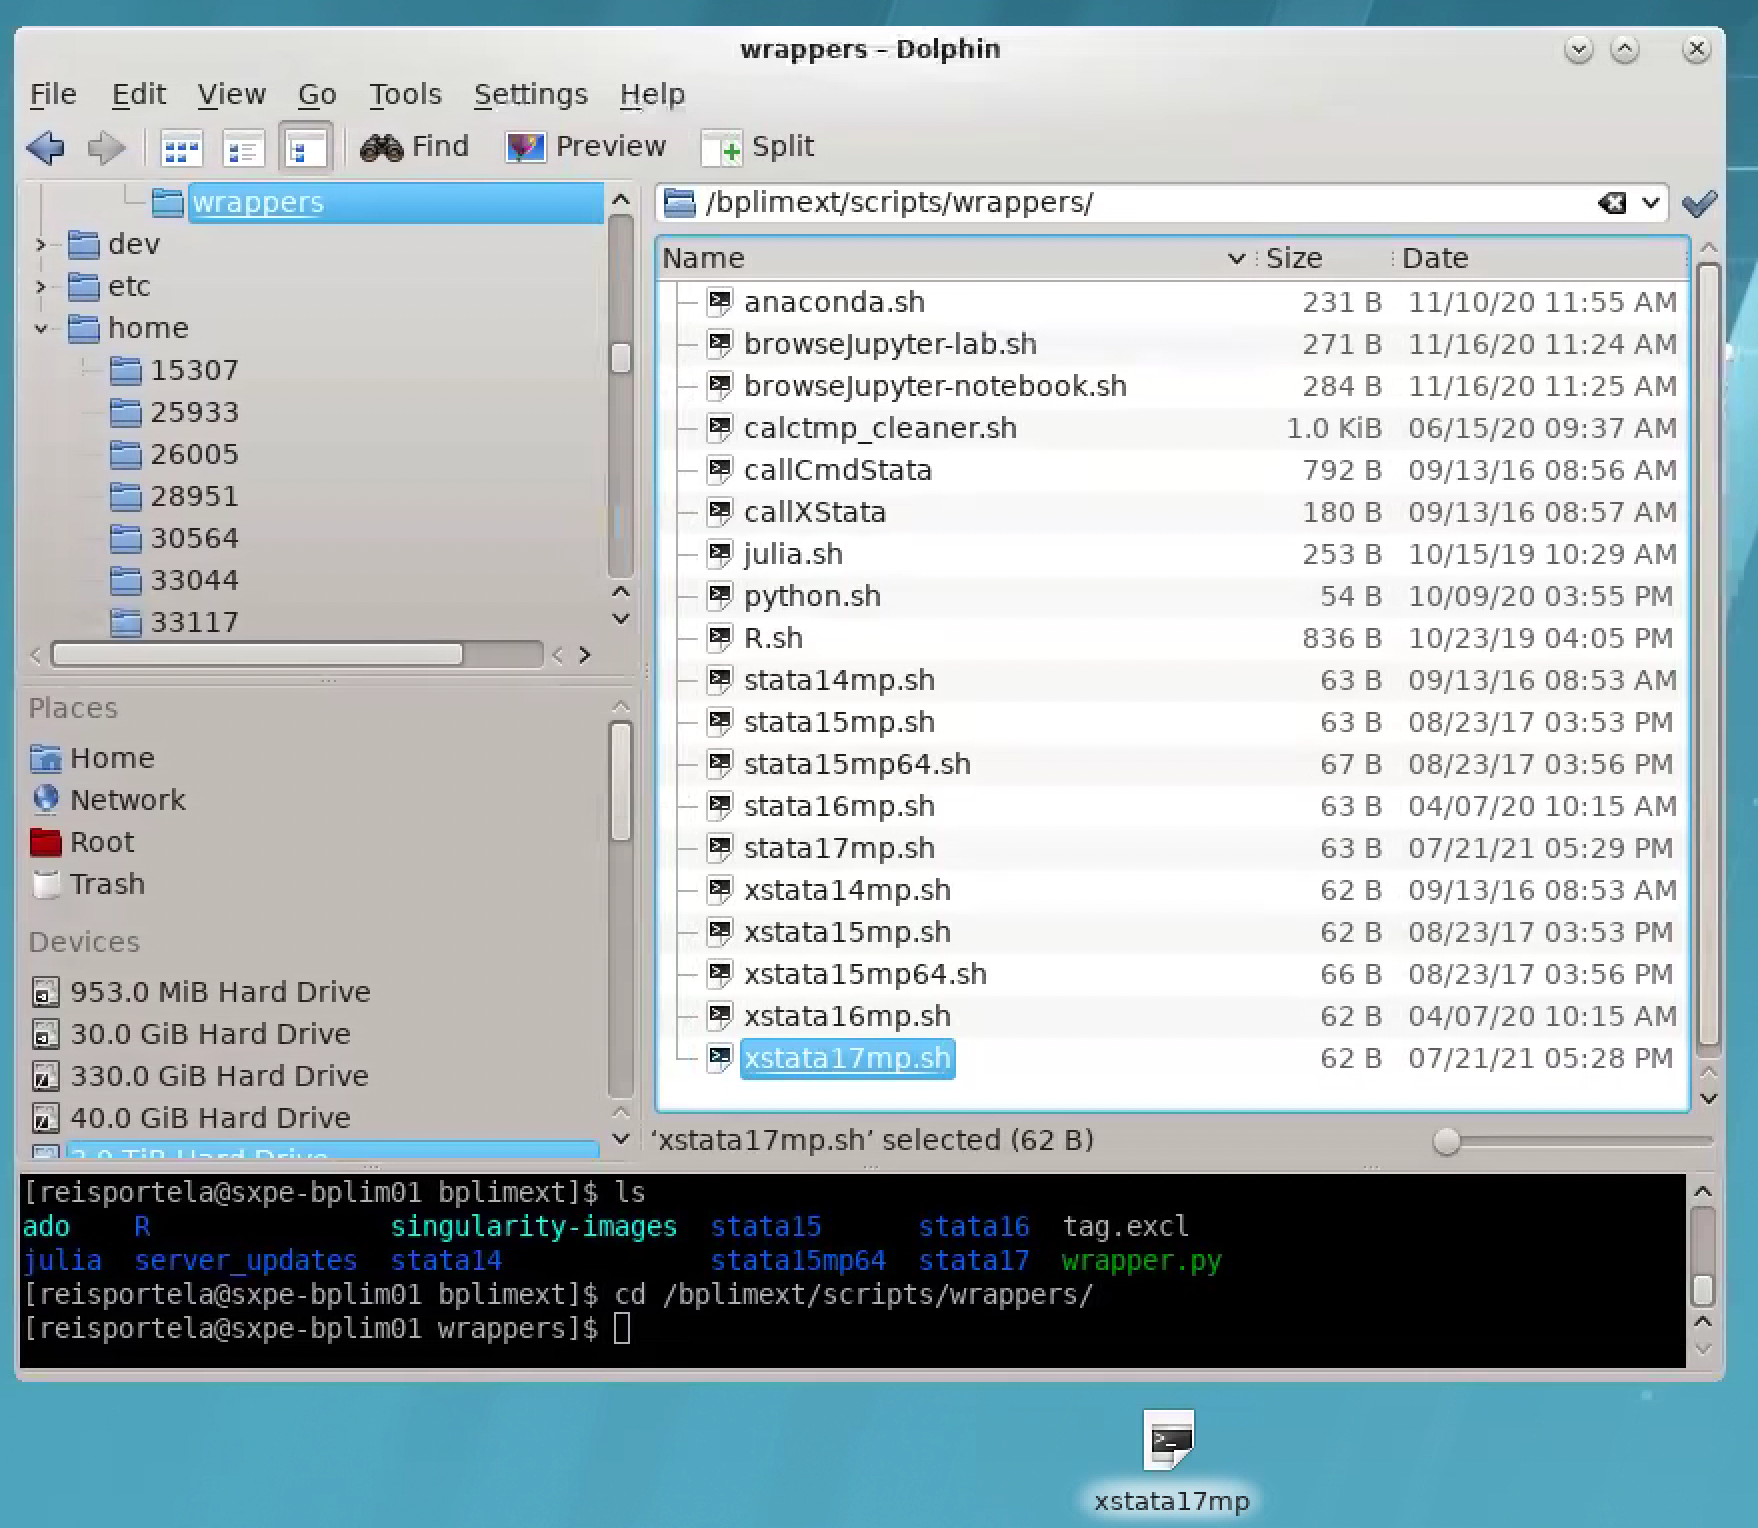Toggle the Preview button
1758x1528 pixels.
tap(586, 147)
